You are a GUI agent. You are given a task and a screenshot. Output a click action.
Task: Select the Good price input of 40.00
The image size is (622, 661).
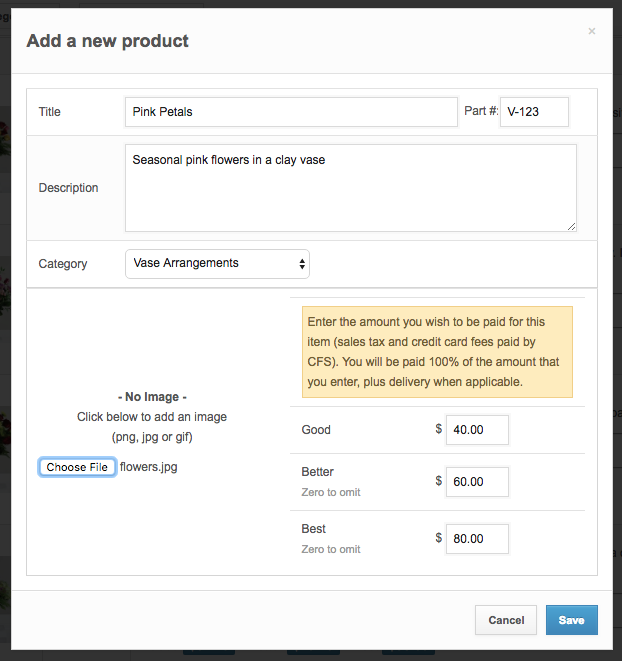click(x=477, y=430)
